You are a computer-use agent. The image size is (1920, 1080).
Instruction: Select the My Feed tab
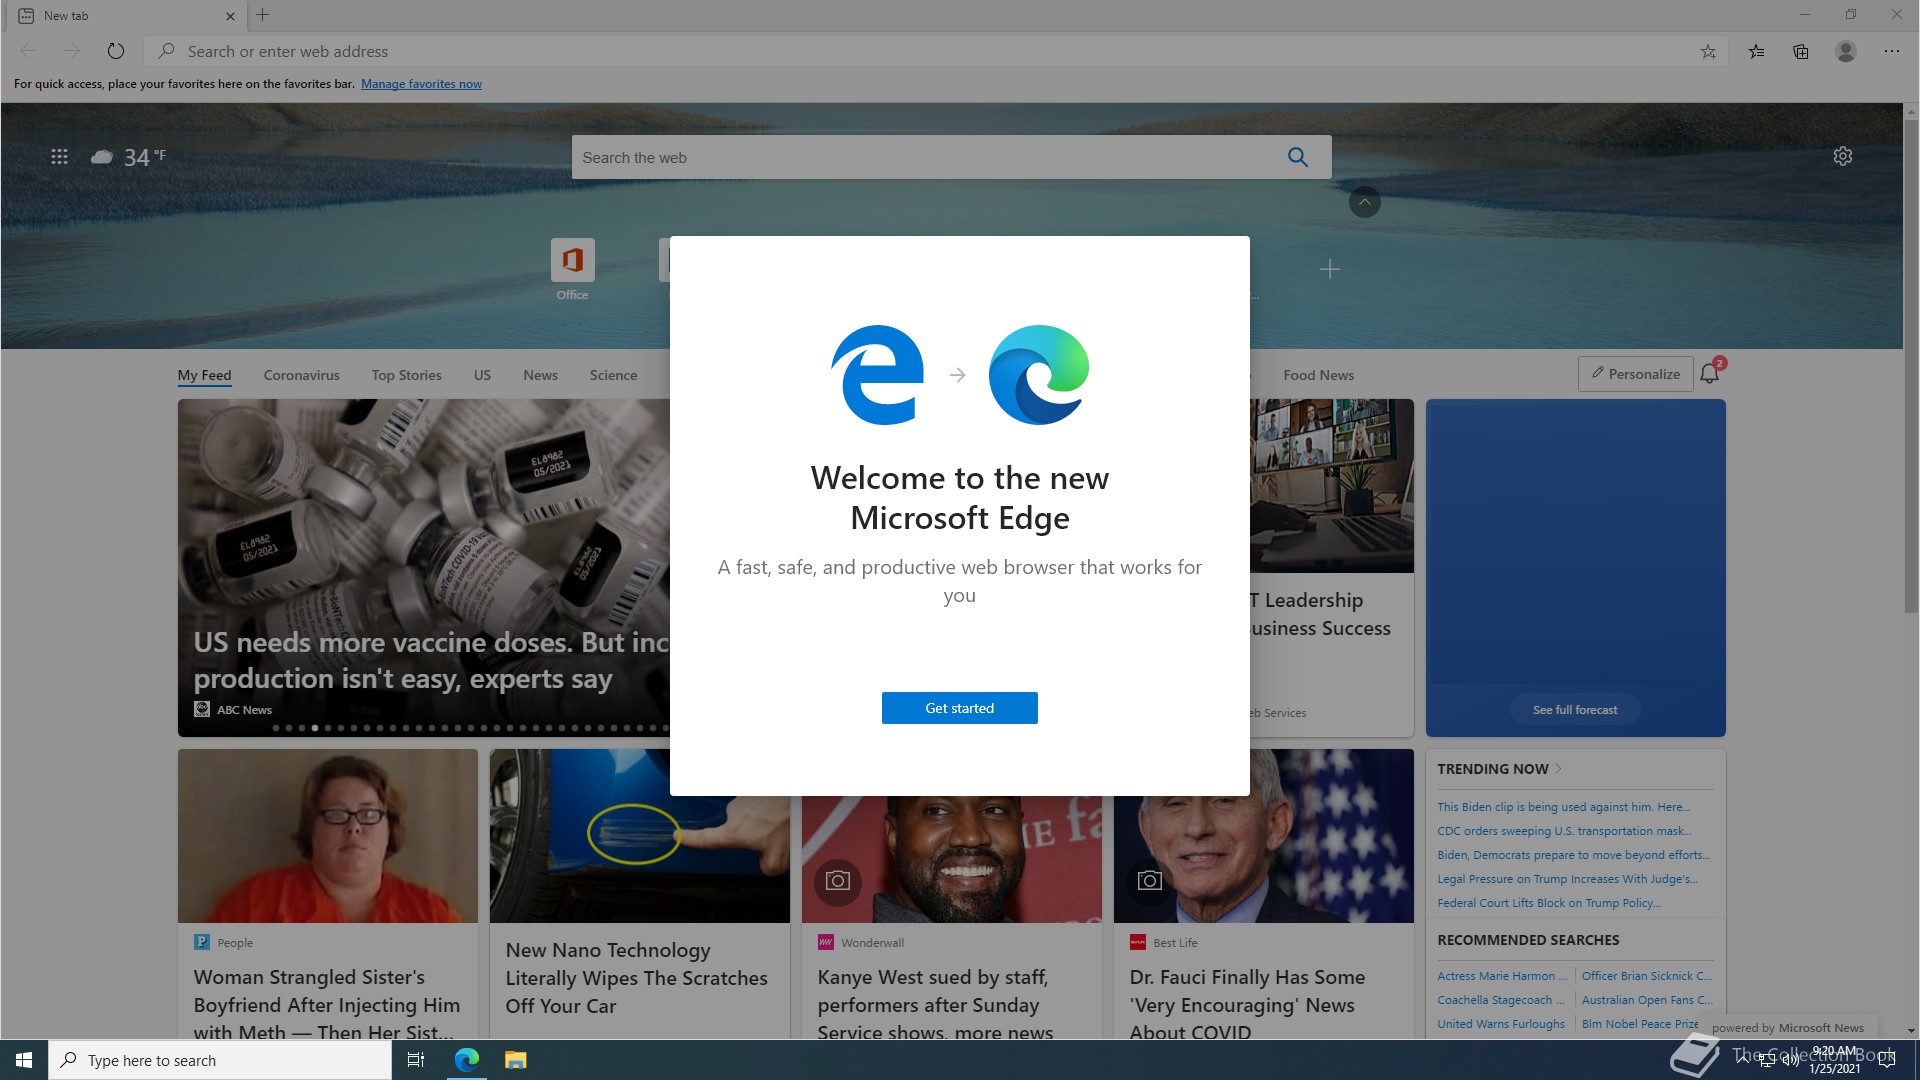point(204,375)
